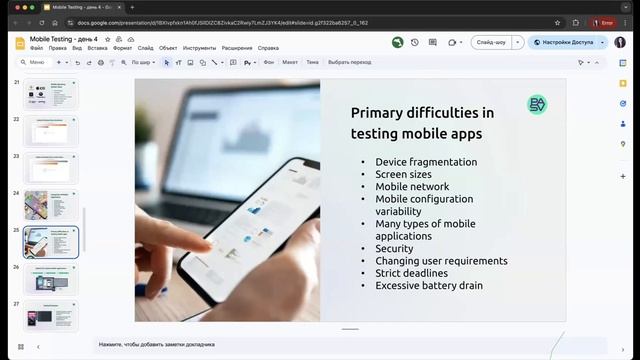640x360 pixels.
Task: Click the zoom magnifier icon
Action: point(124,62)
